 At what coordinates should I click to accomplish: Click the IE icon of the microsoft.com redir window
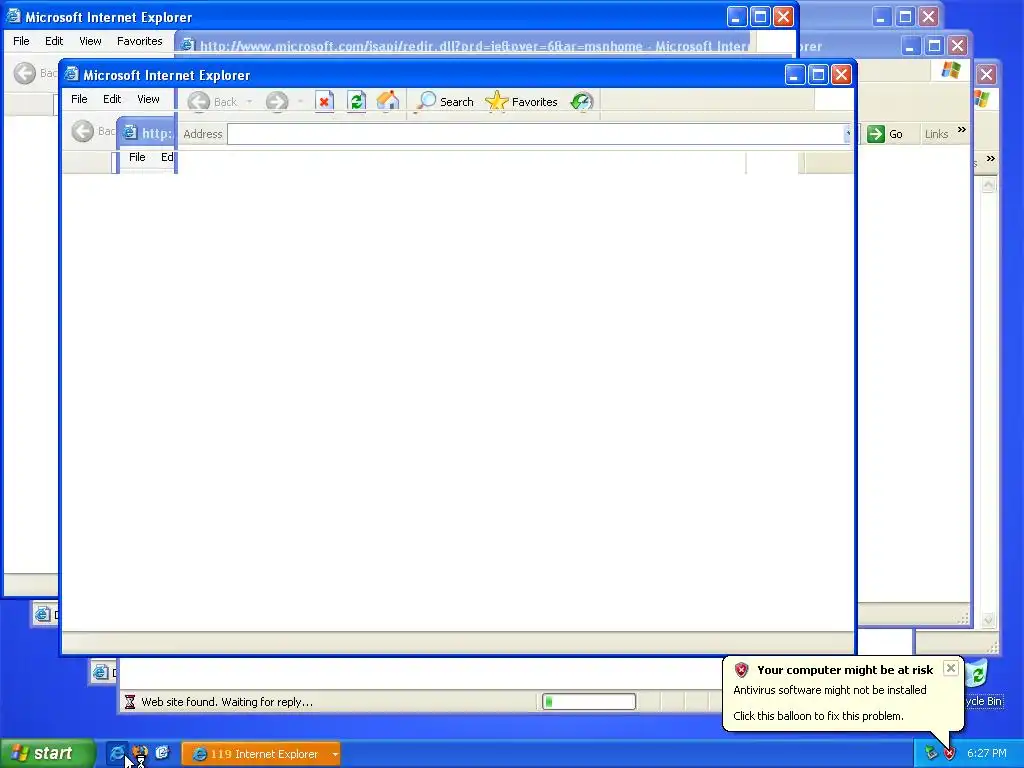(187, 45)
